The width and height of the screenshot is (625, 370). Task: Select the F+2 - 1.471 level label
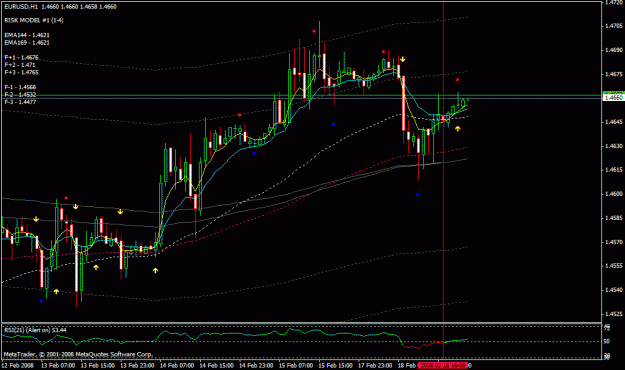[20, 65]
